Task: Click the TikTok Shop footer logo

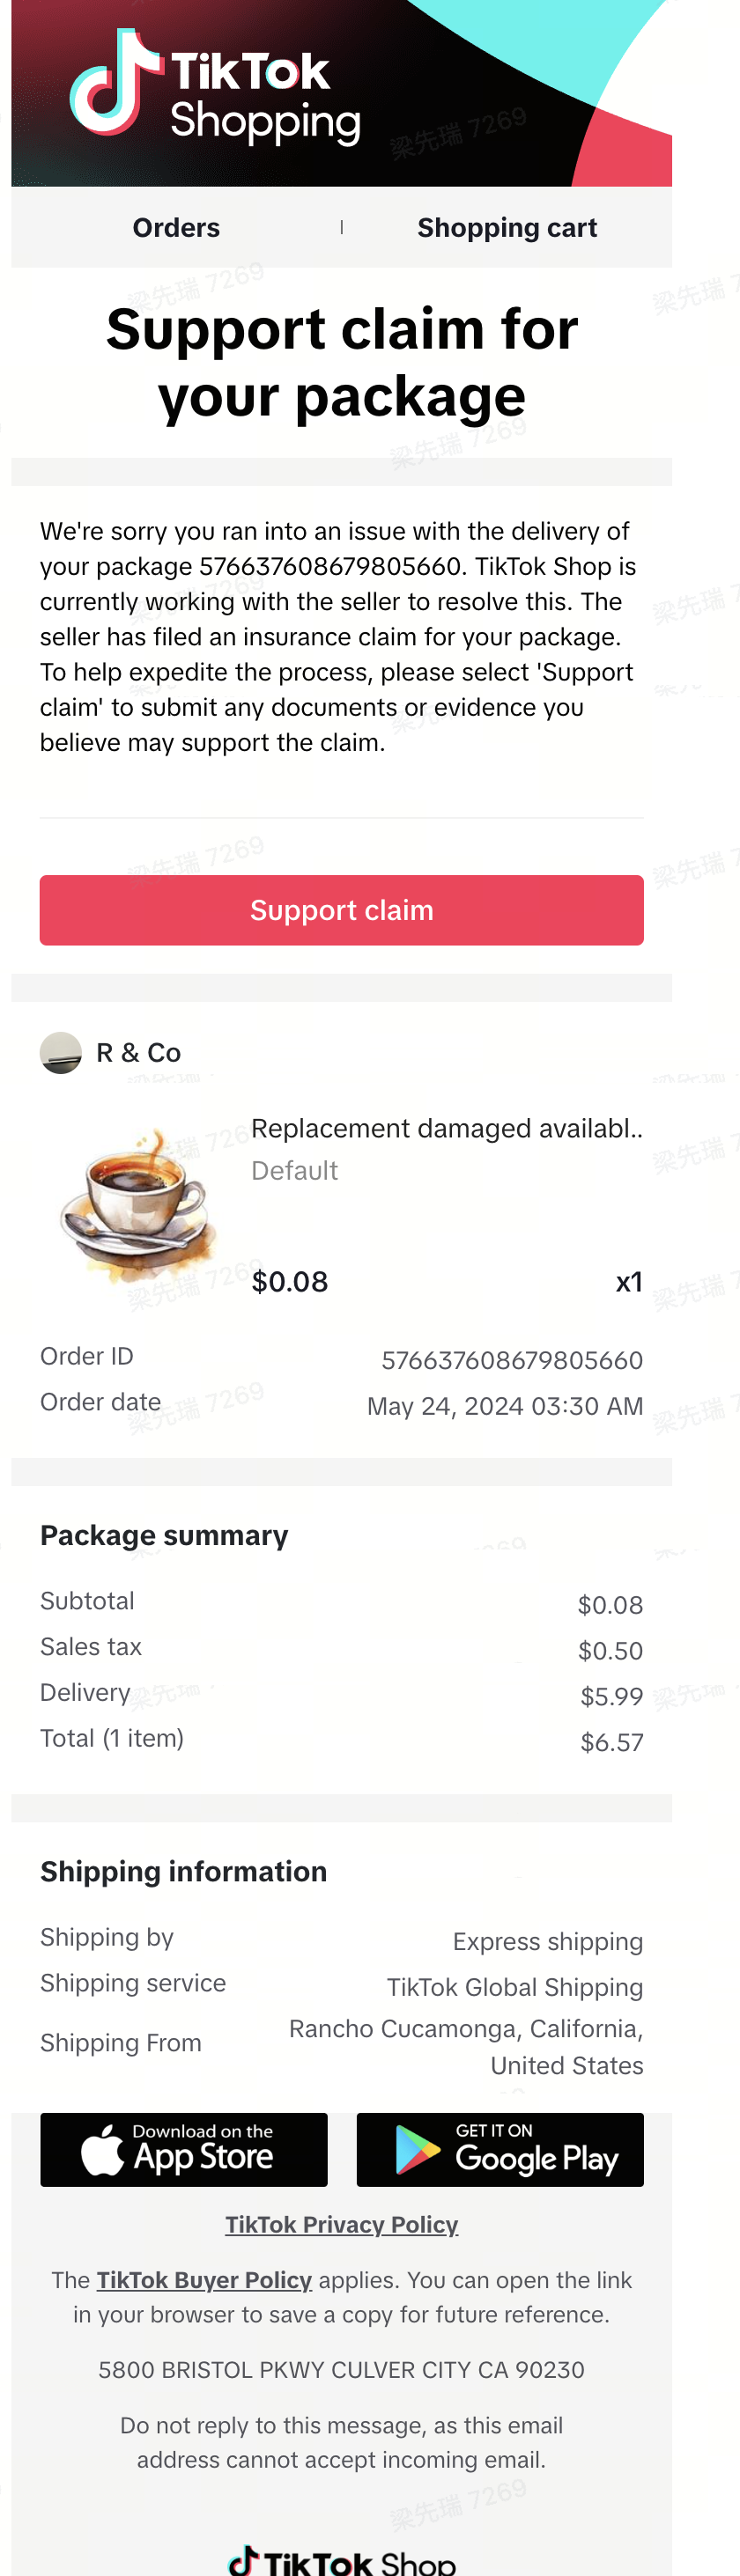Action: 341,2561
